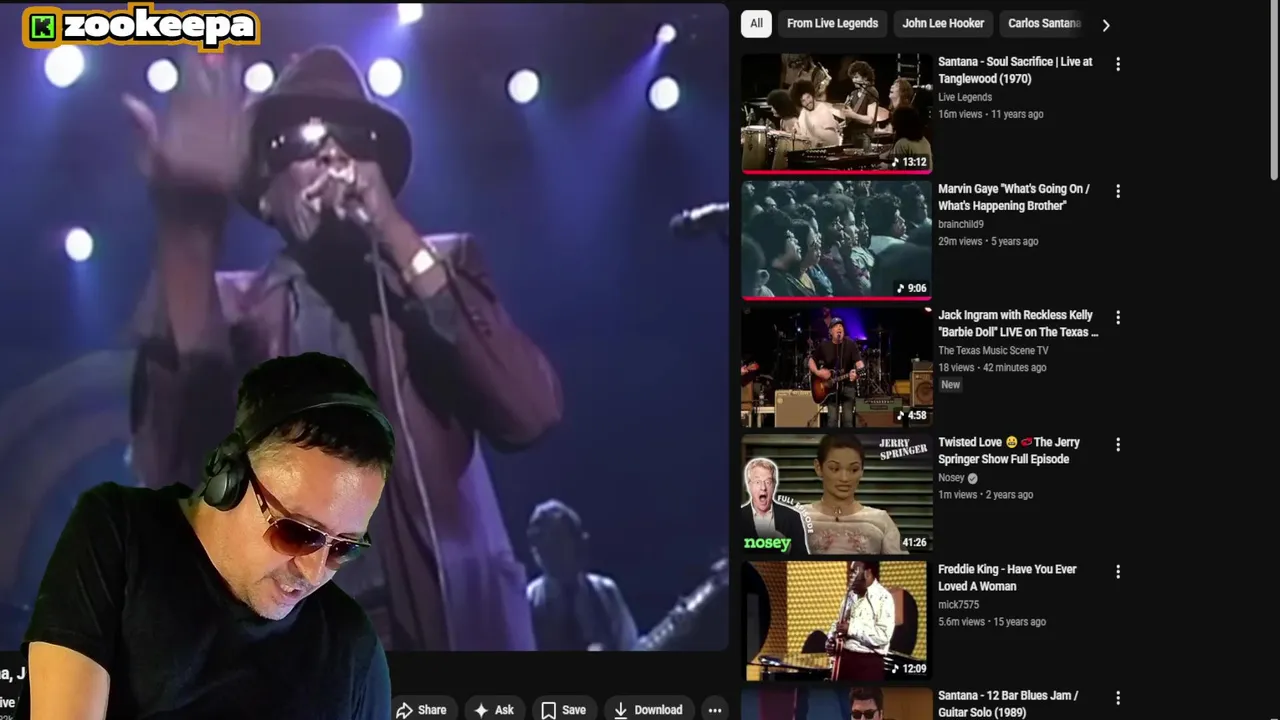
Task: Click the Ask button with sparkle icon
Action: 494,710
